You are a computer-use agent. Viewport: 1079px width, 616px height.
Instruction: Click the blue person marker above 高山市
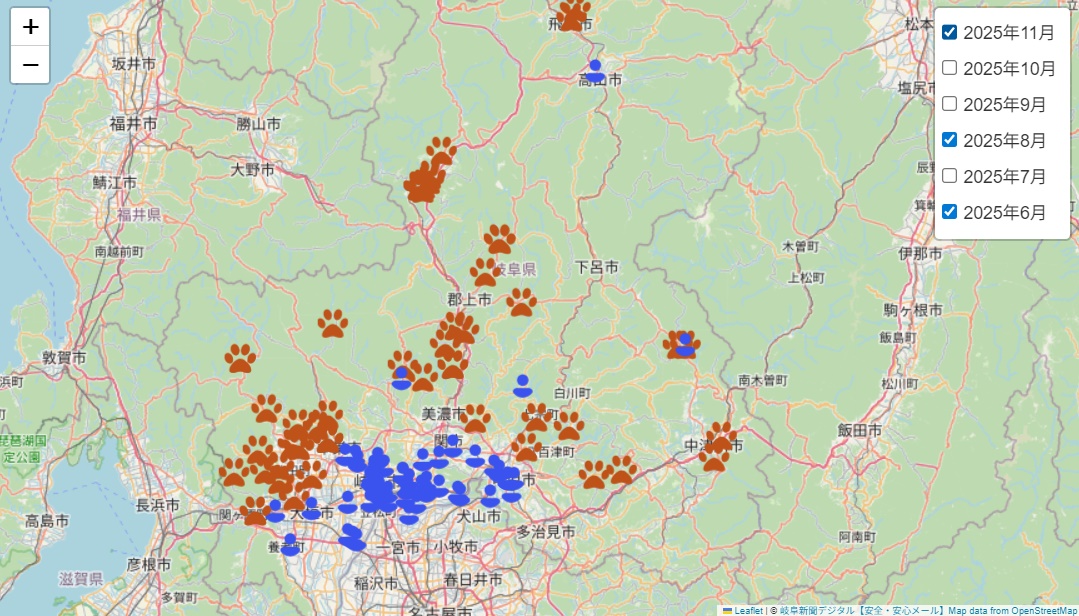click(x=595, y=71)
